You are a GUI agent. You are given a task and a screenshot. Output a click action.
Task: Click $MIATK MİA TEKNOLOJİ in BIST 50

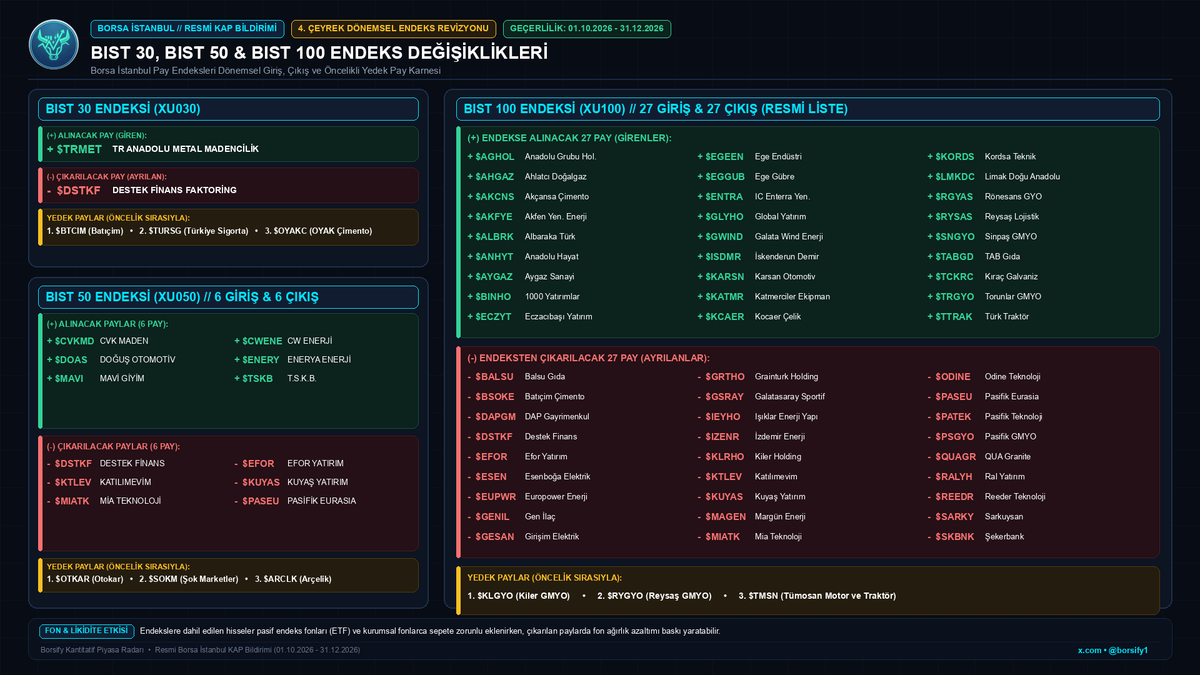pyautogui.click(x=104, y=501)
